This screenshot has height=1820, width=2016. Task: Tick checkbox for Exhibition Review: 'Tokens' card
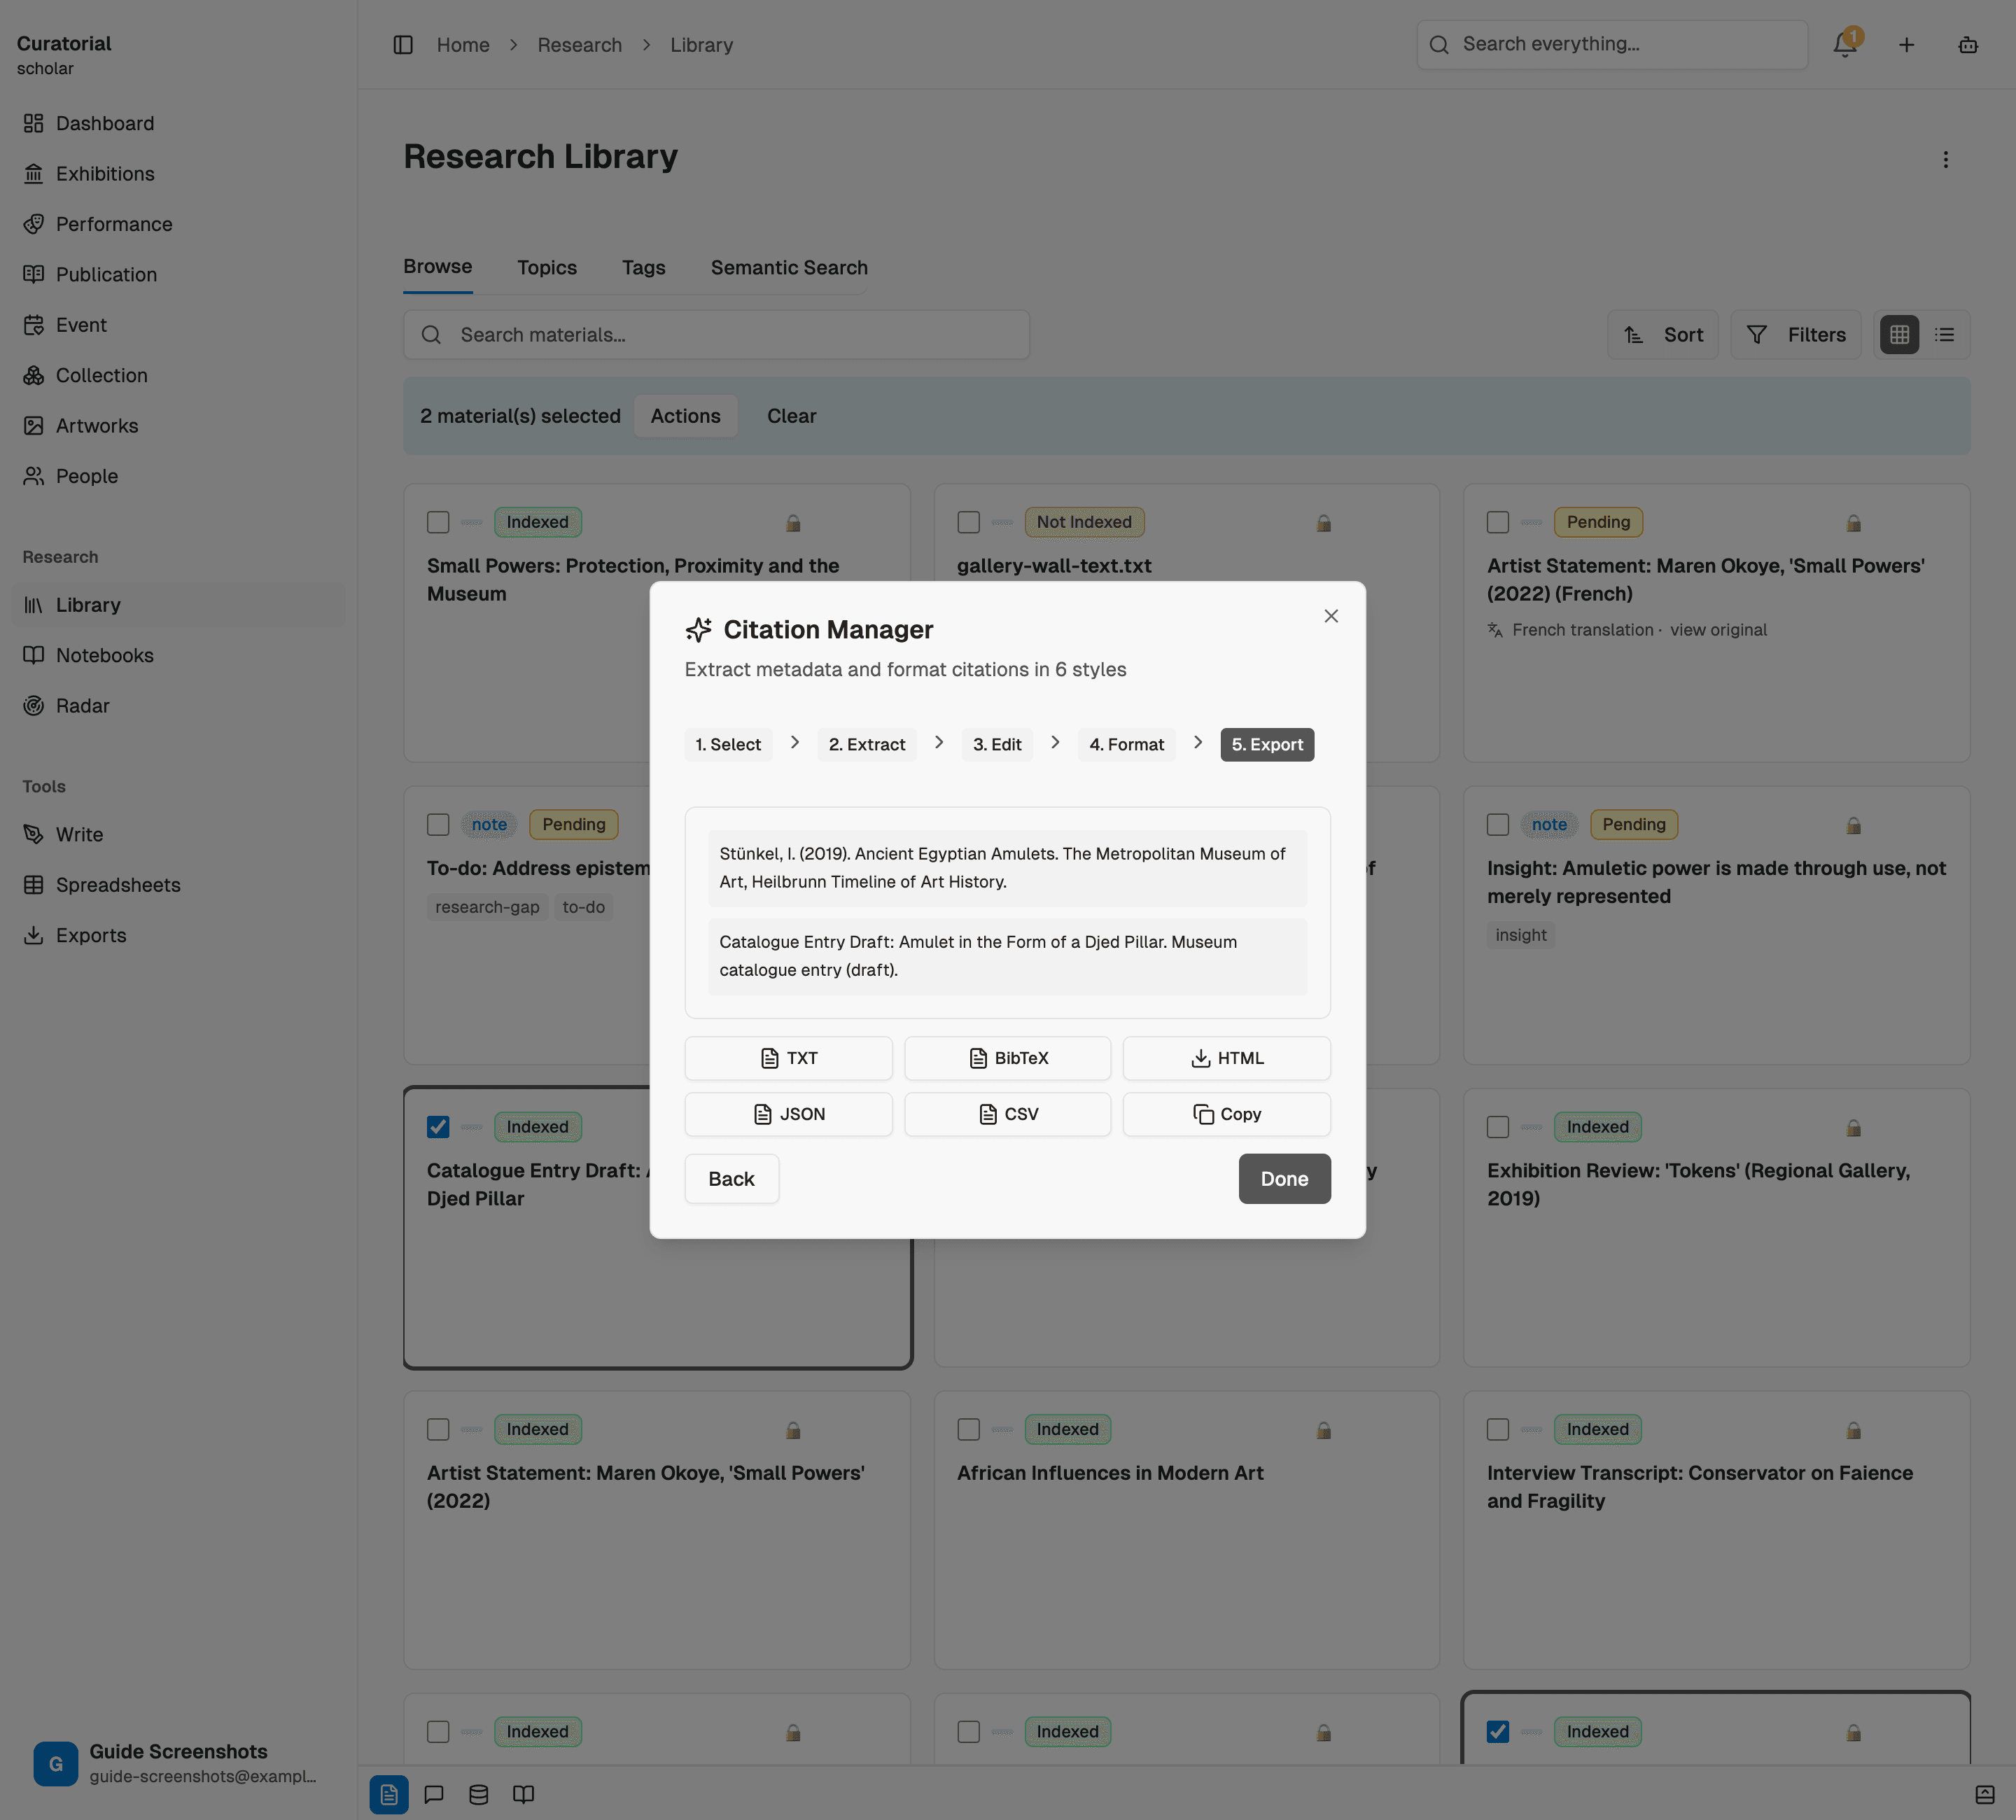pos(1498,1127)
